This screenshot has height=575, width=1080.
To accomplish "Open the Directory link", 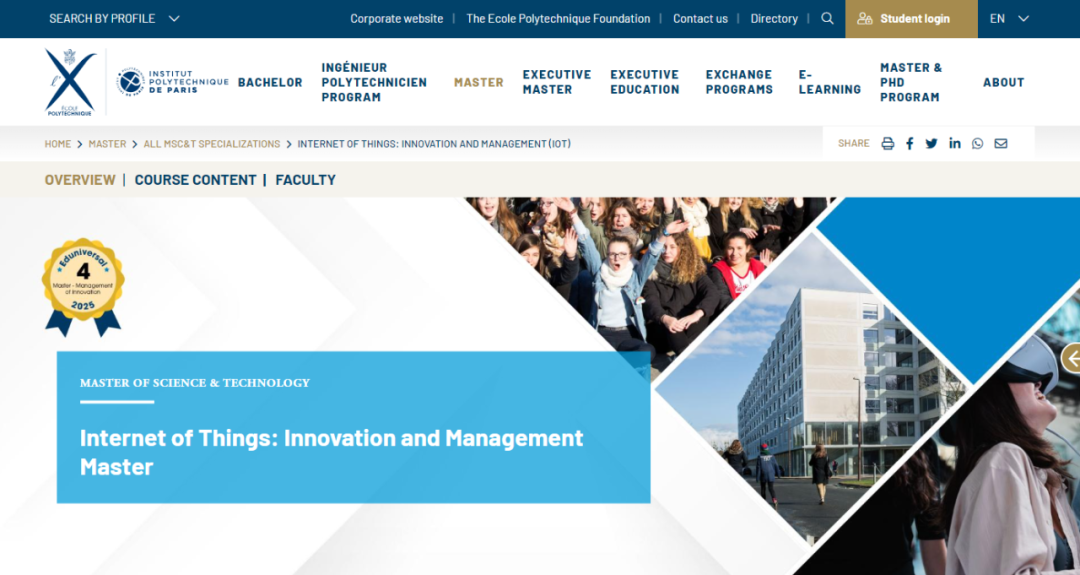I will coord(773,19).
